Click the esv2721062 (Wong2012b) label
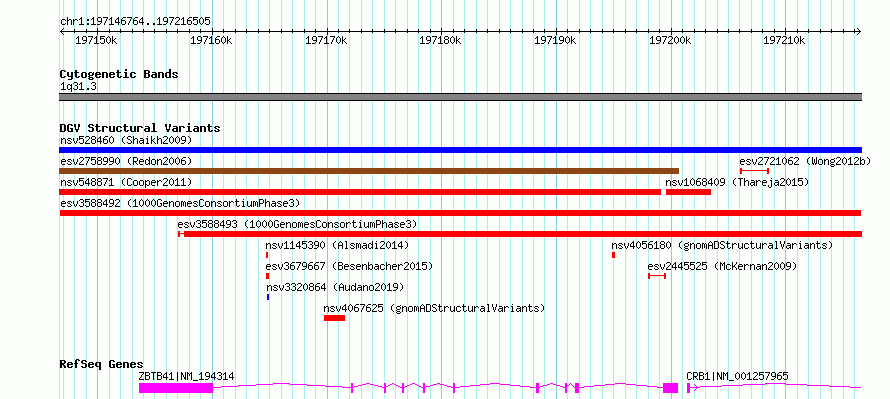890x399 pixels. [x=805, y=161]
